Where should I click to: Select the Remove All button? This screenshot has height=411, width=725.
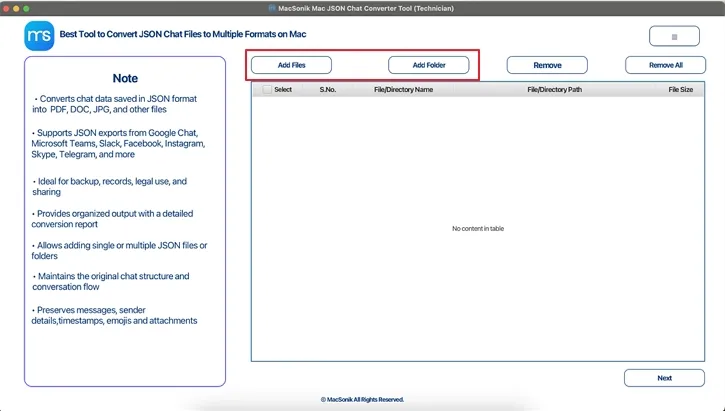click(665, 65)
